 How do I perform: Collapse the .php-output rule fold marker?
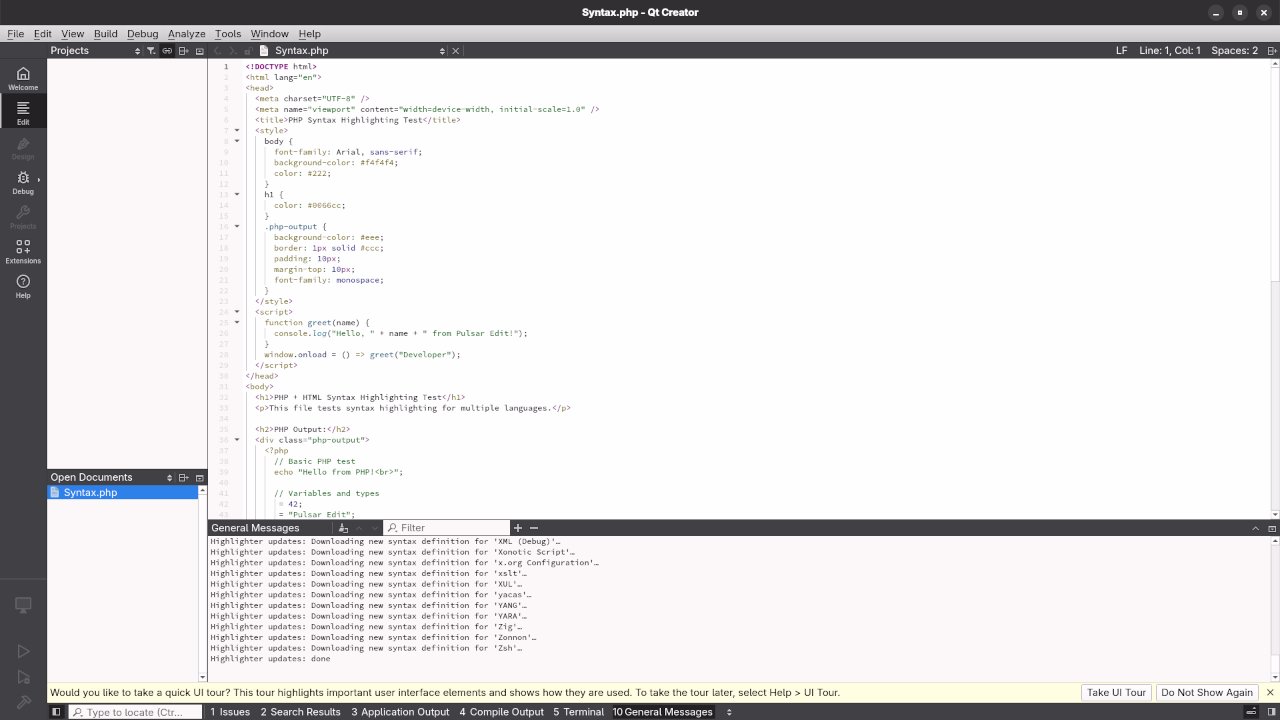237,226
